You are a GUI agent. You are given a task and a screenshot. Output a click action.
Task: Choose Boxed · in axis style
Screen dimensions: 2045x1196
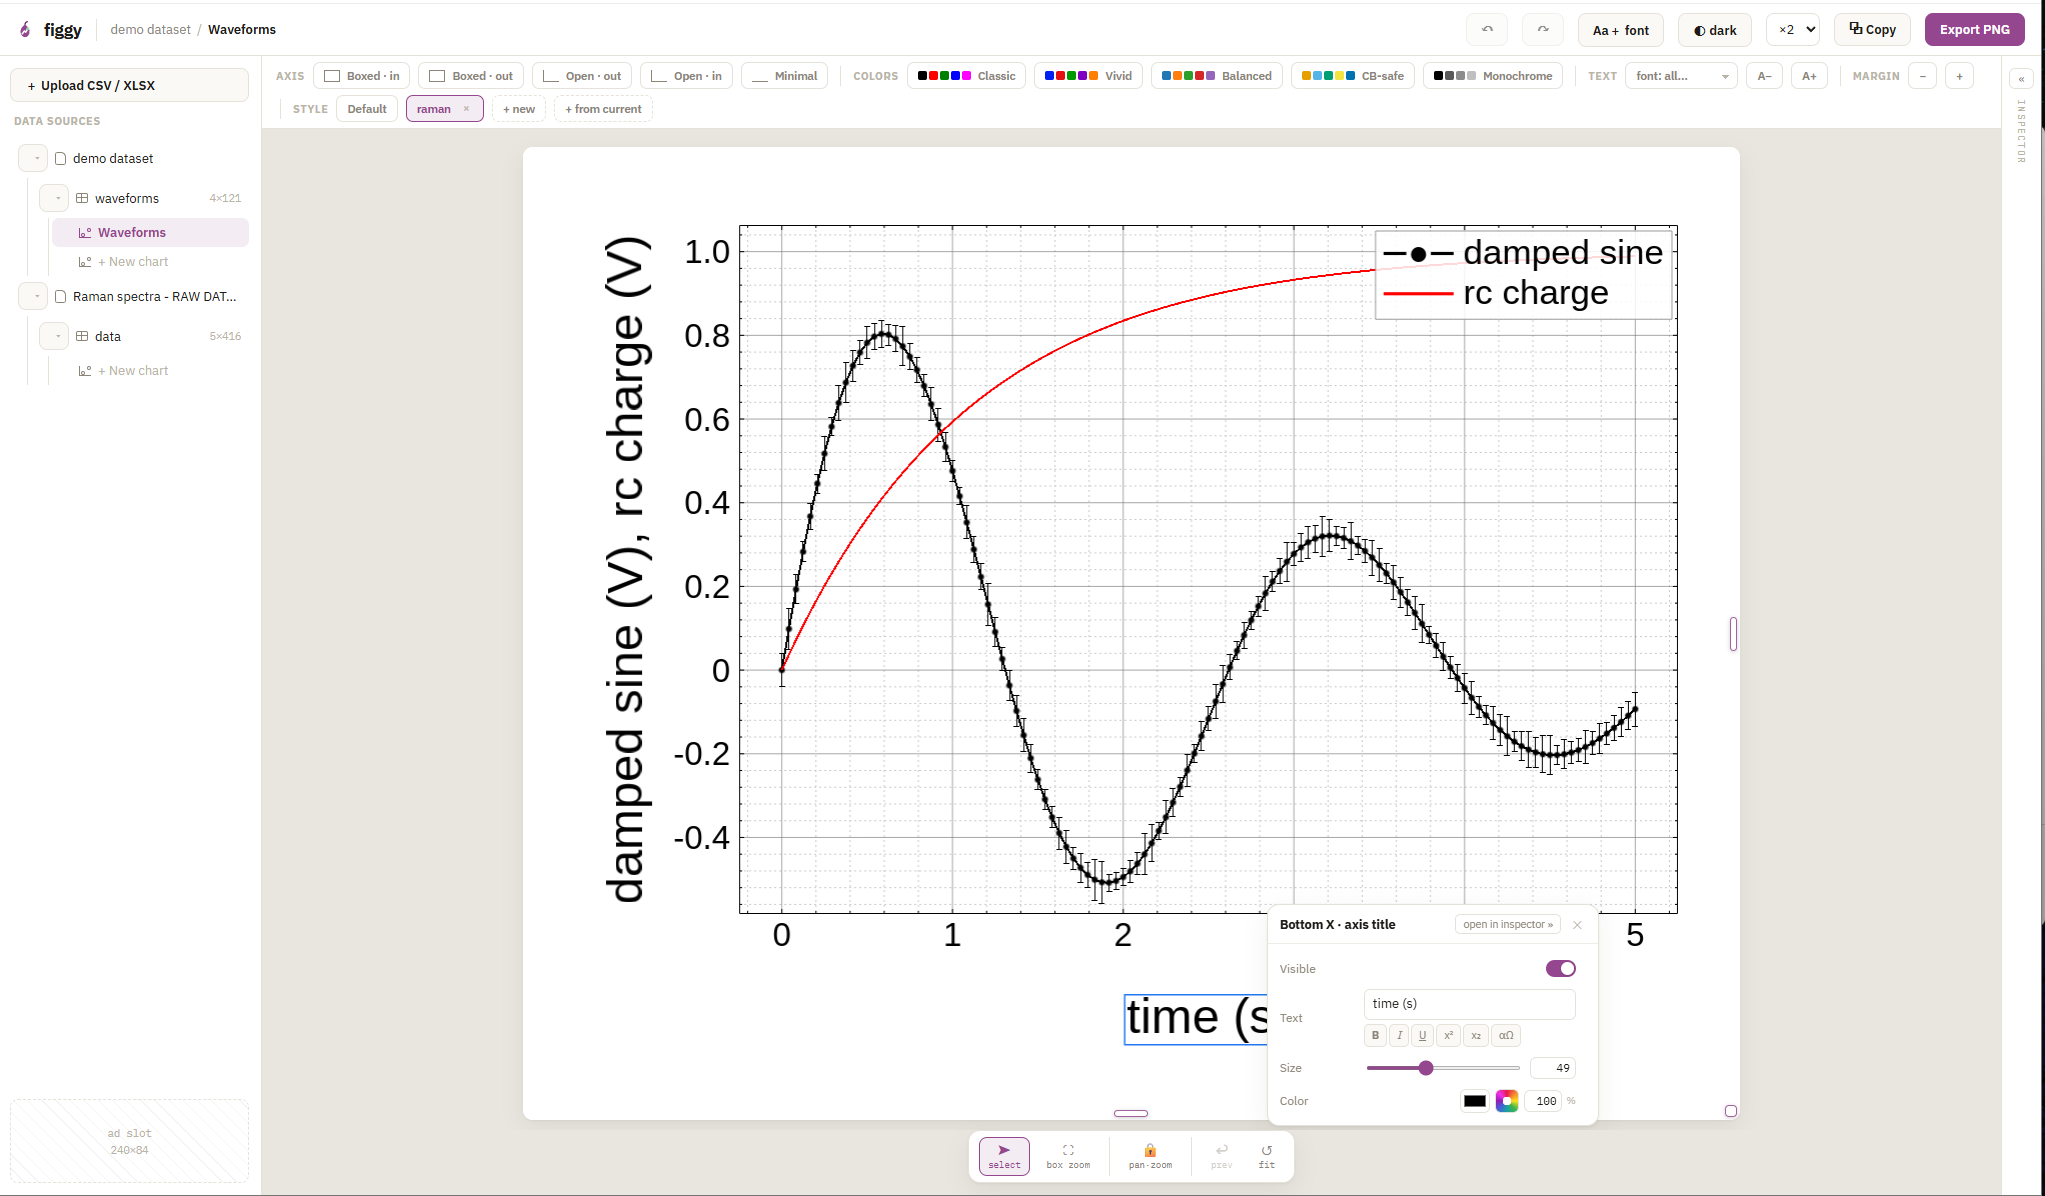coord(361,76)
